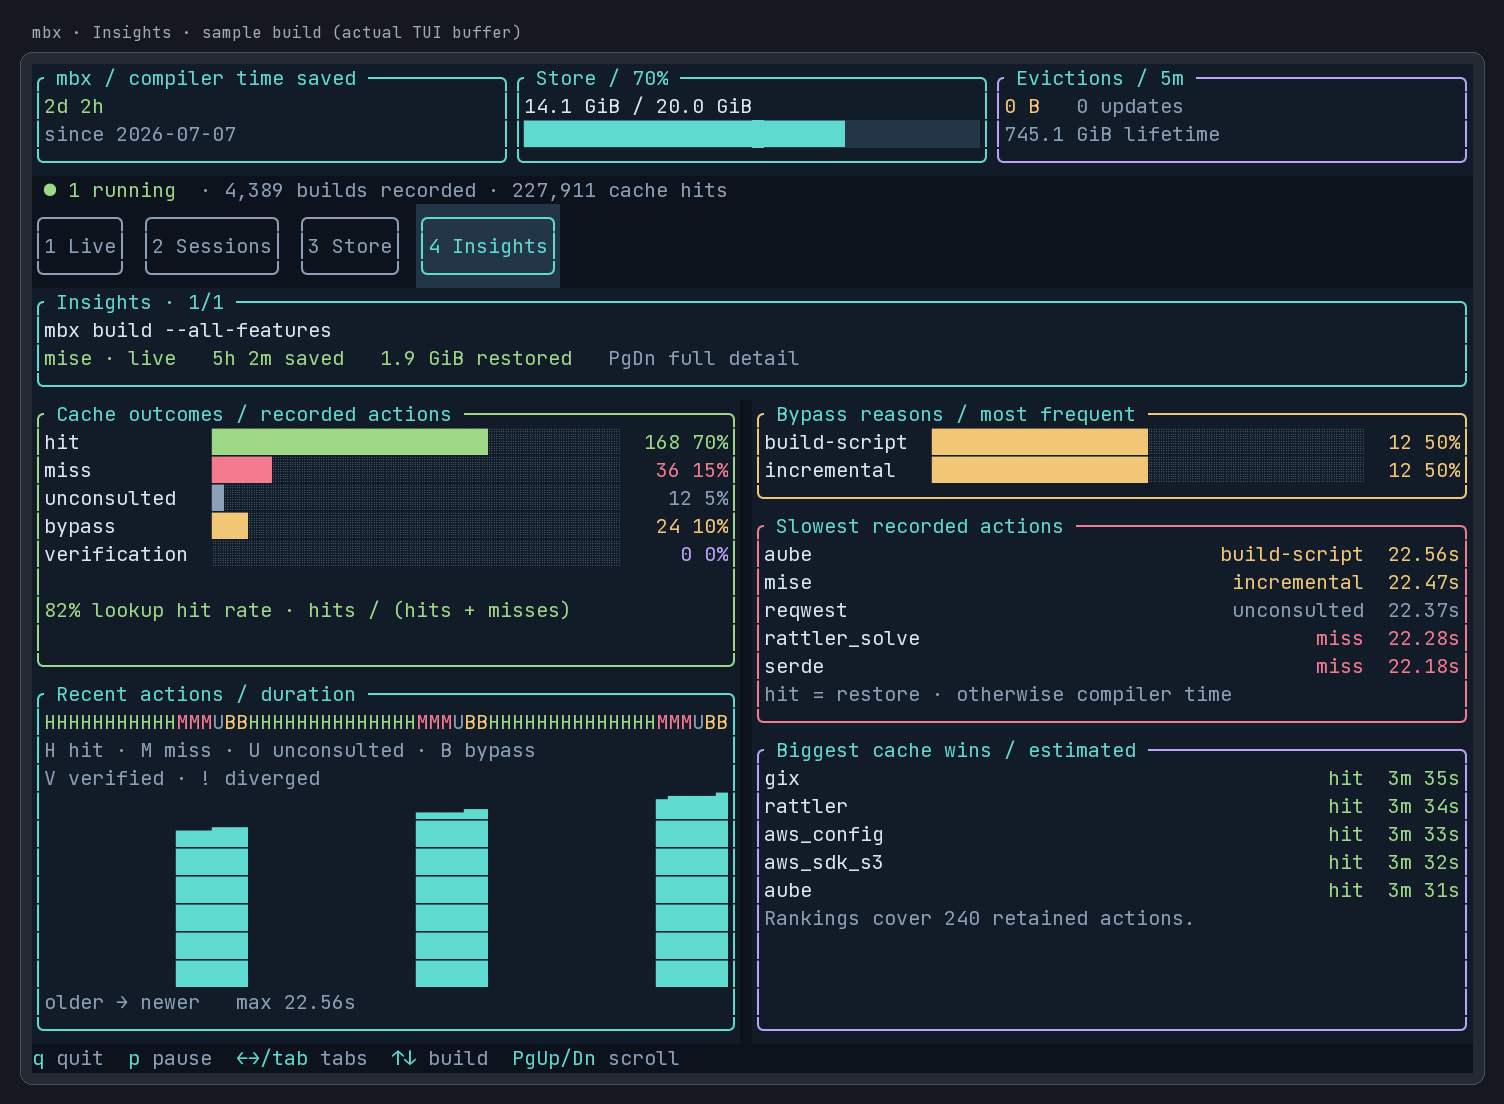Viewport: 1504px width, 1104px height.
Task: Click "0 updates" in the Evictions panel
Action: 1130,106
